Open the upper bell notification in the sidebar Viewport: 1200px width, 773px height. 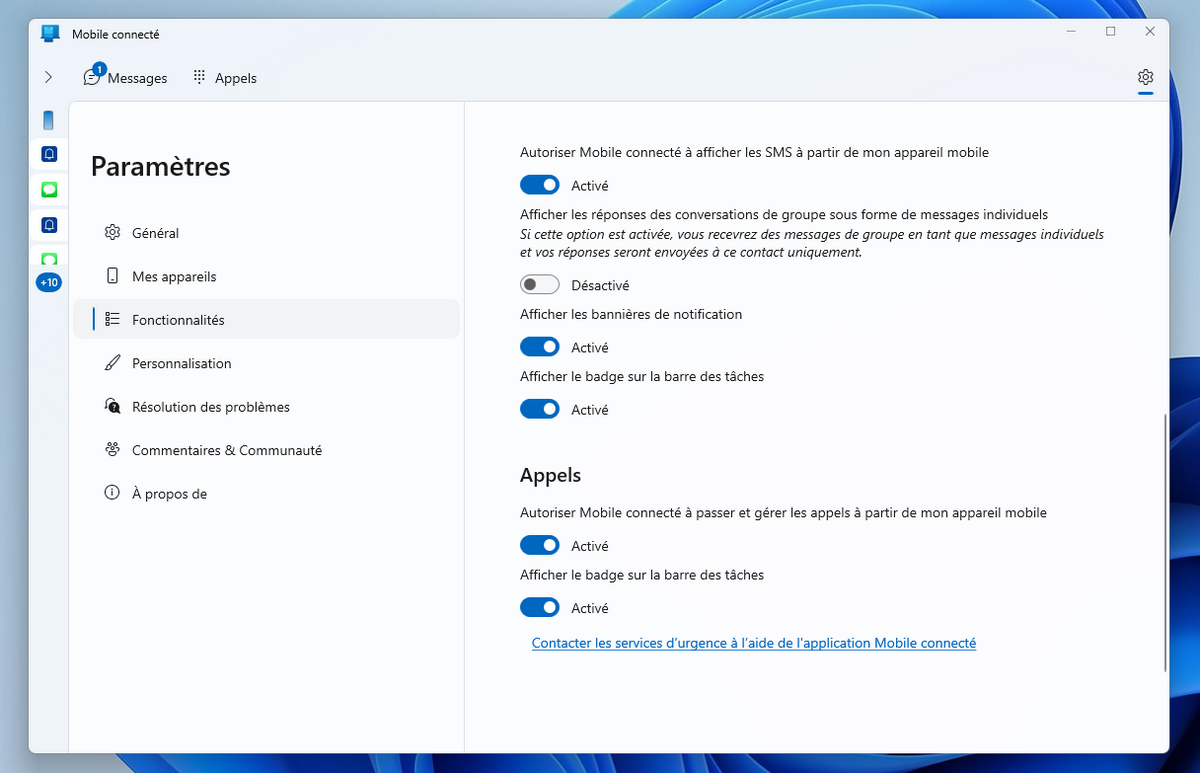click(x=49, y=154)
